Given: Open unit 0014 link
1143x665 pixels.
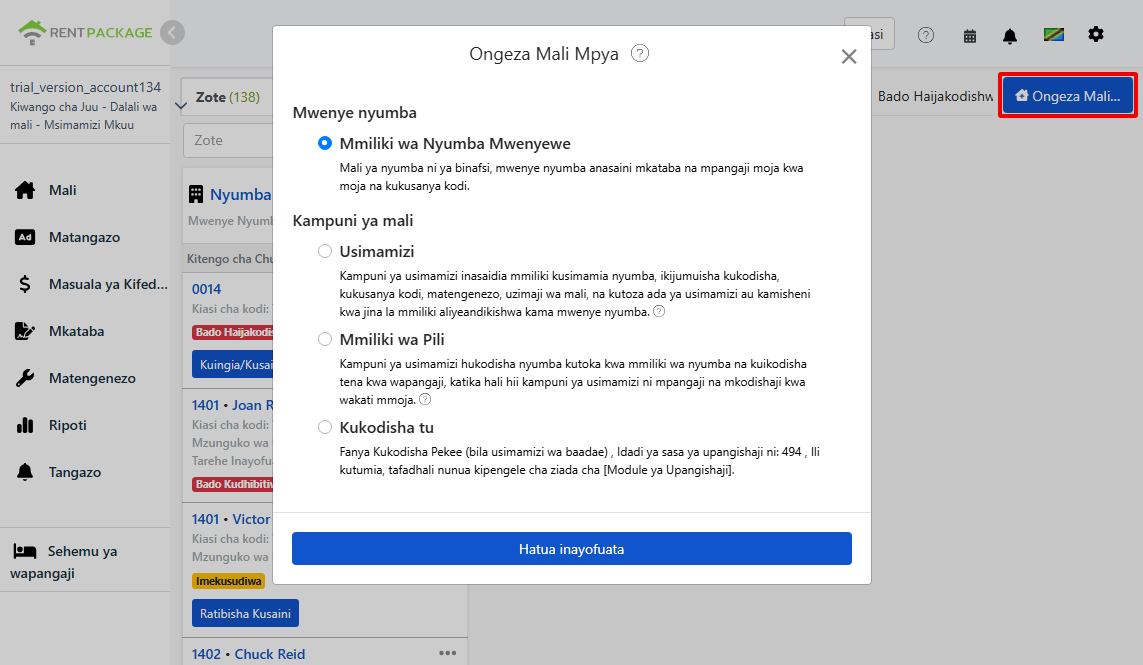Looking at the screenshot, I should [206, 289].
